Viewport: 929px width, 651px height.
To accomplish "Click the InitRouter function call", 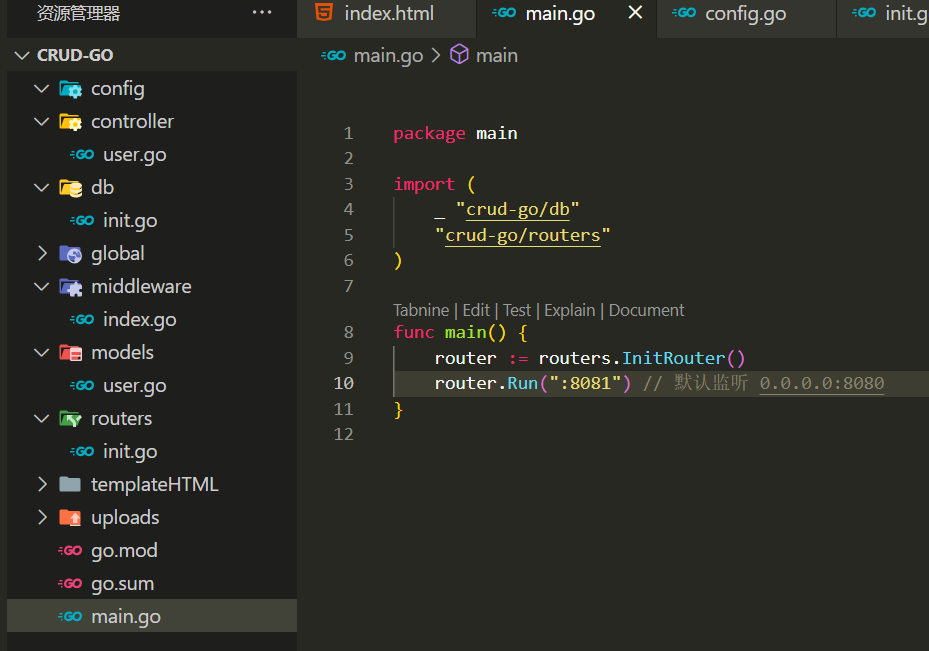I will click(673, 358).
